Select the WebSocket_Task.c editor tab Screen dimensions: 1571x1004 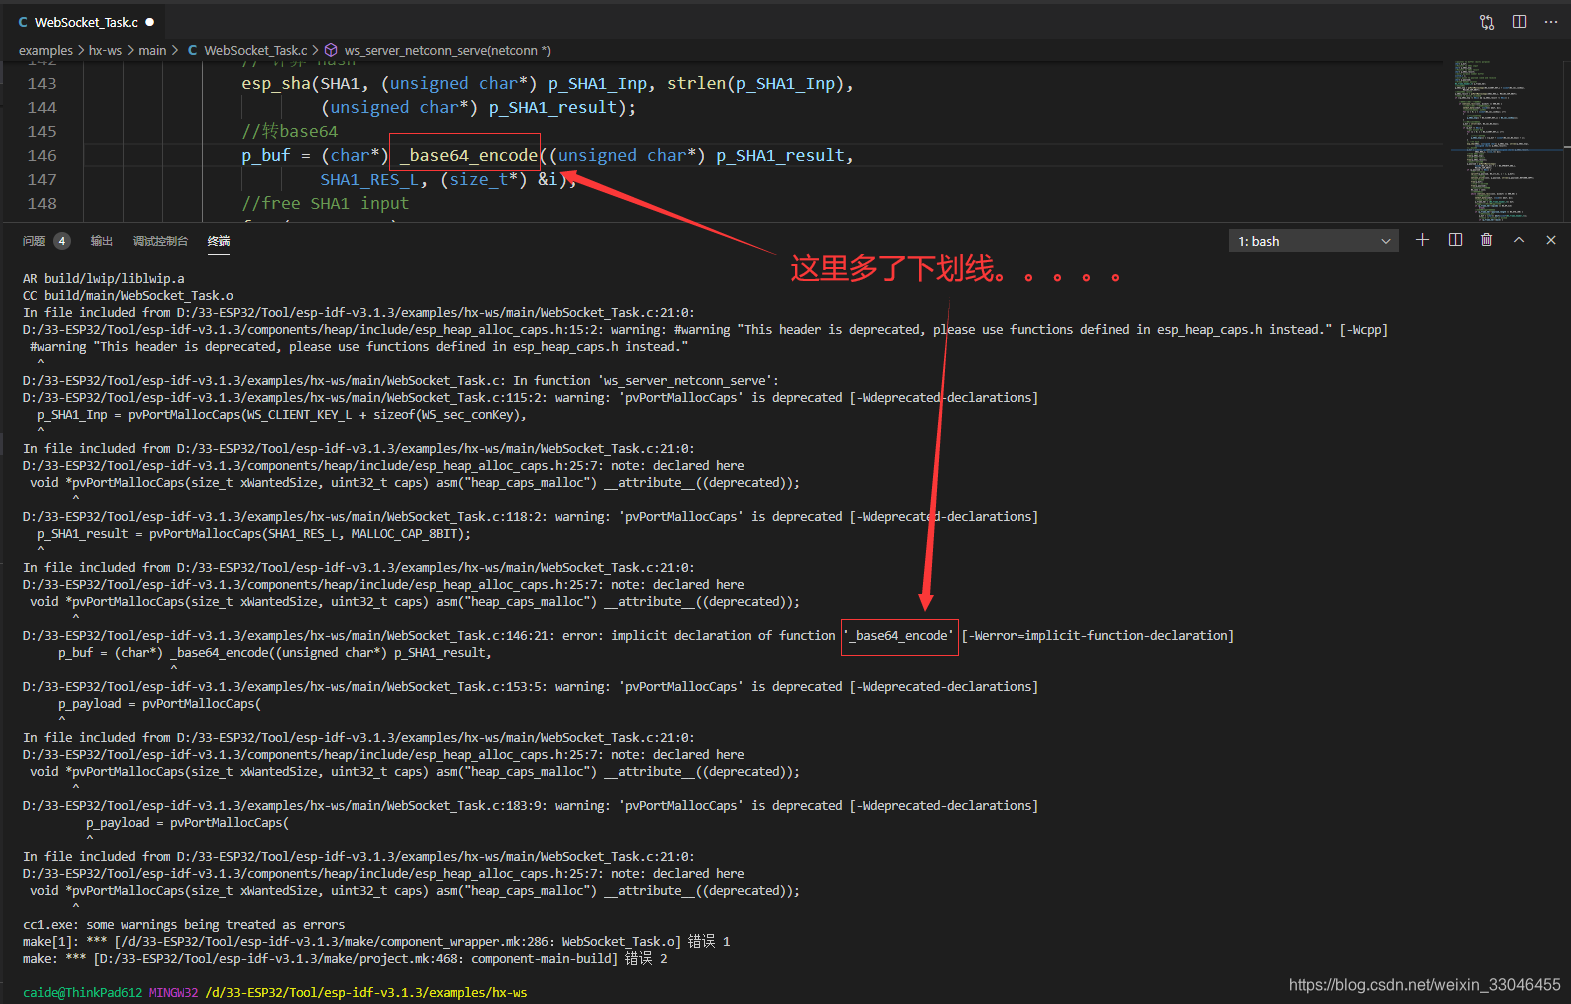coord(86,22)
